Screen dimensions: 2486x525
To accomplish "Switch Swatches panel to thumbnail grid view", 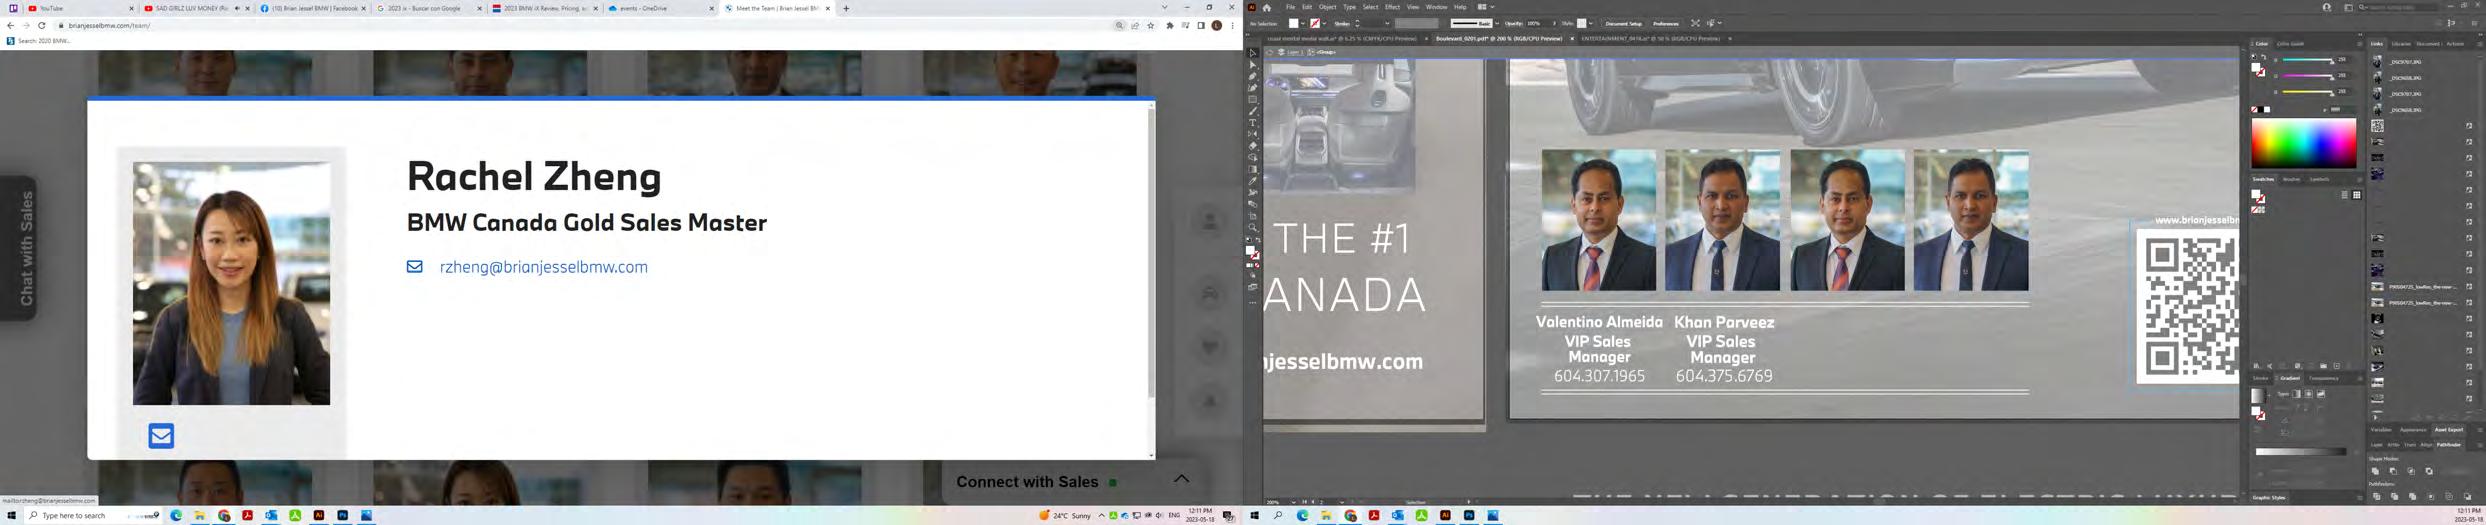I will click(2357, 195).
